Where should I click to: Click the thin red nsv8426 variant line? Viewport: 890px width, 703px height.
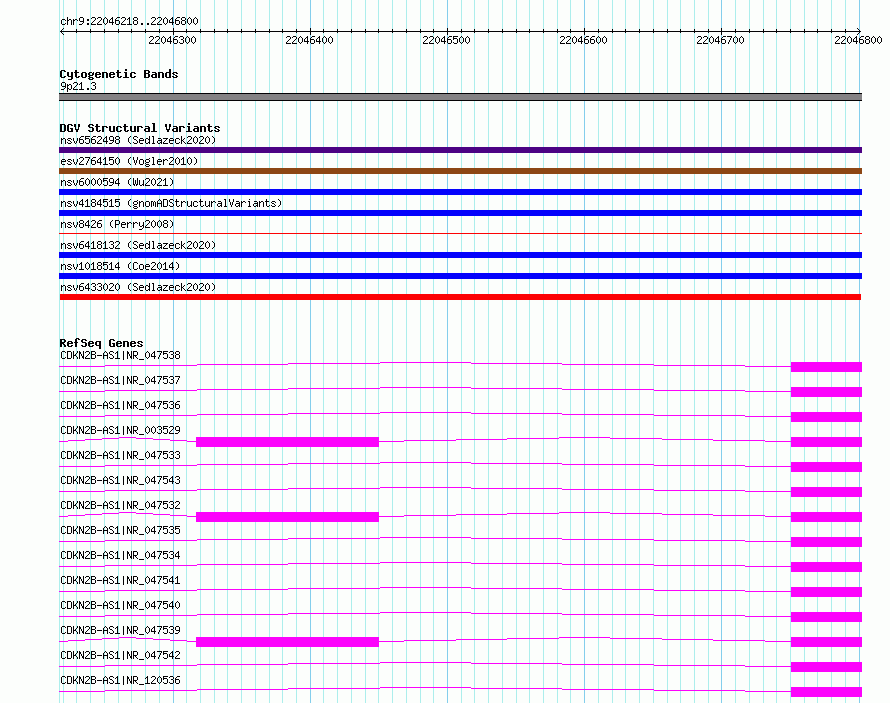[460, 233]
